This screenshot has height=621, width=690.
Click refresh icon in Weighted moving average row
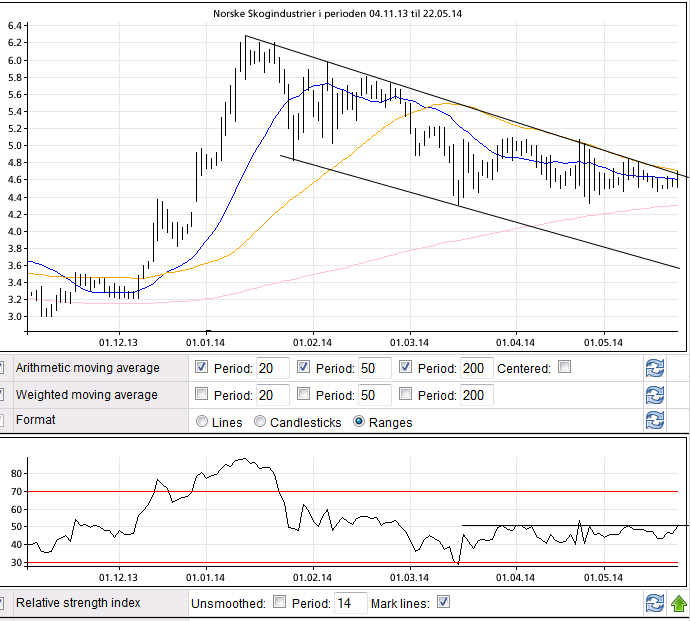pos(655,395)
